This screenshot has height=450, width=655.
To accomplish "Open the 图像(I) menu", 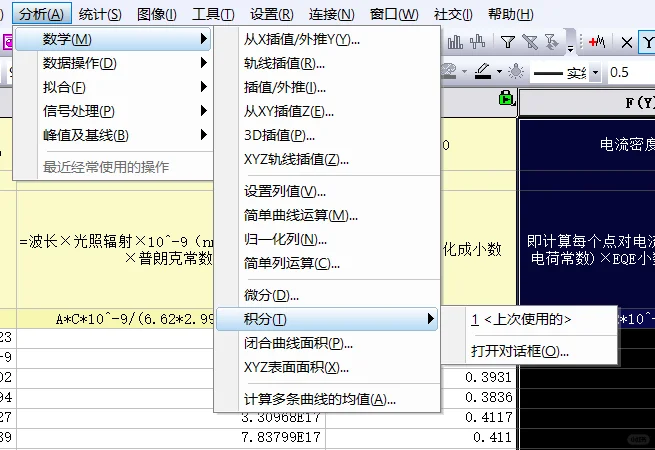I will 157,14.
